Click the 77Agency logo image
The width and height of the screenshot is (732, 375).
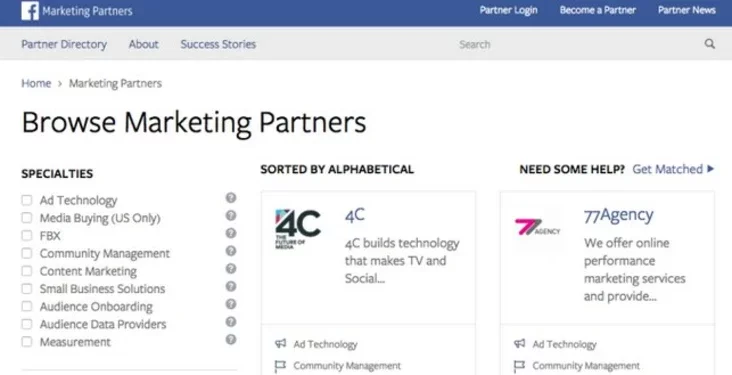(x=537, y=227)
